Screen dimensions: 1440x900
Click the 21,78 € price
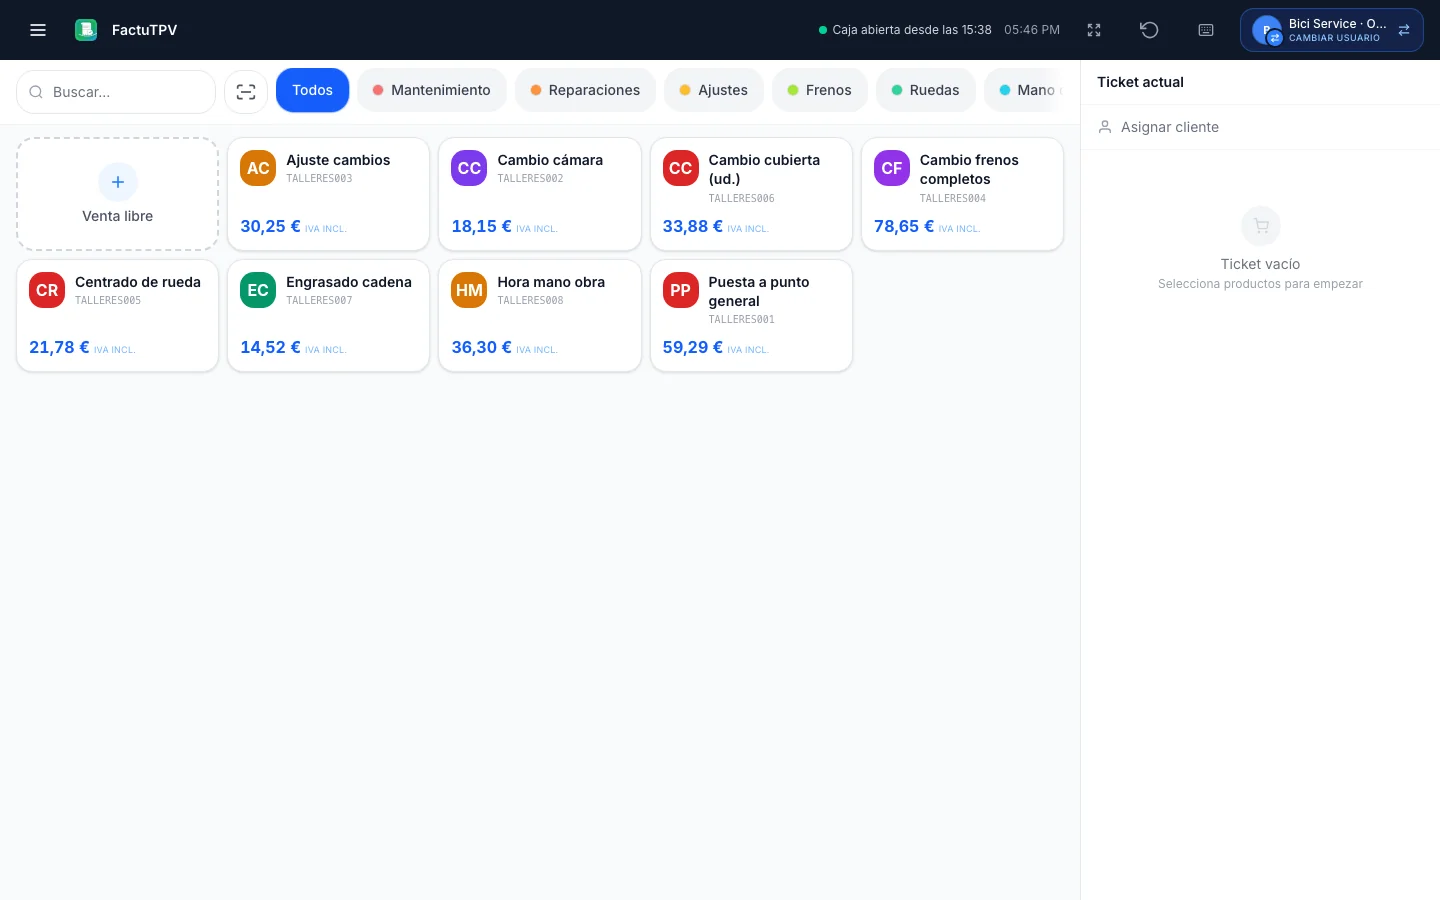[x=59, y=347]
